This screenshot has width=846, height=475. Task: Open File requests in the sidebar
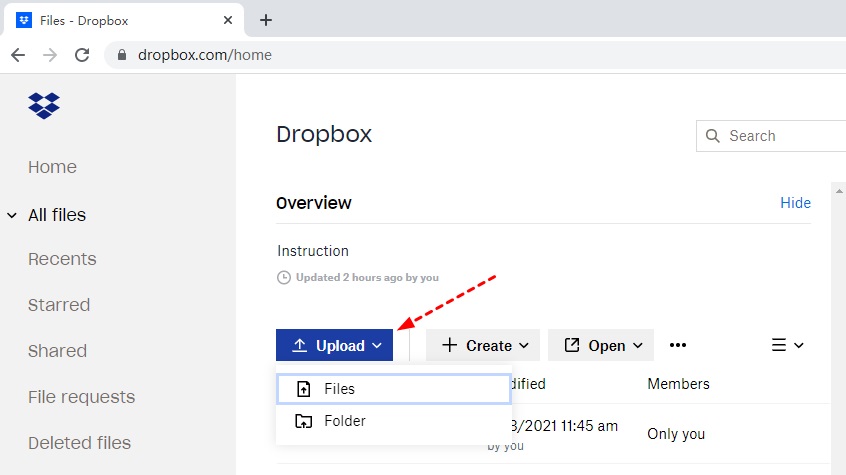point(81,397)
